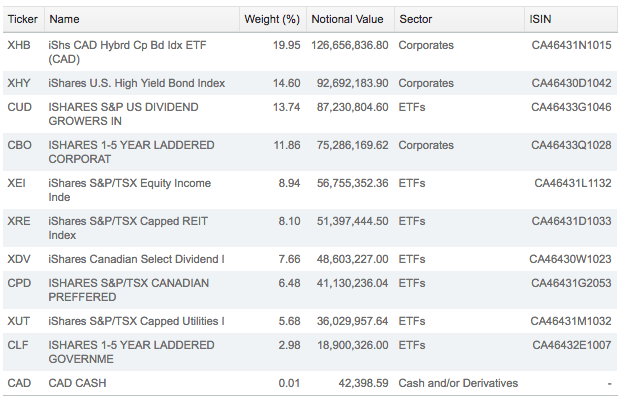Select the CPD ticker cell
This screenshot has width=627, height=396.
click(19, 283)
